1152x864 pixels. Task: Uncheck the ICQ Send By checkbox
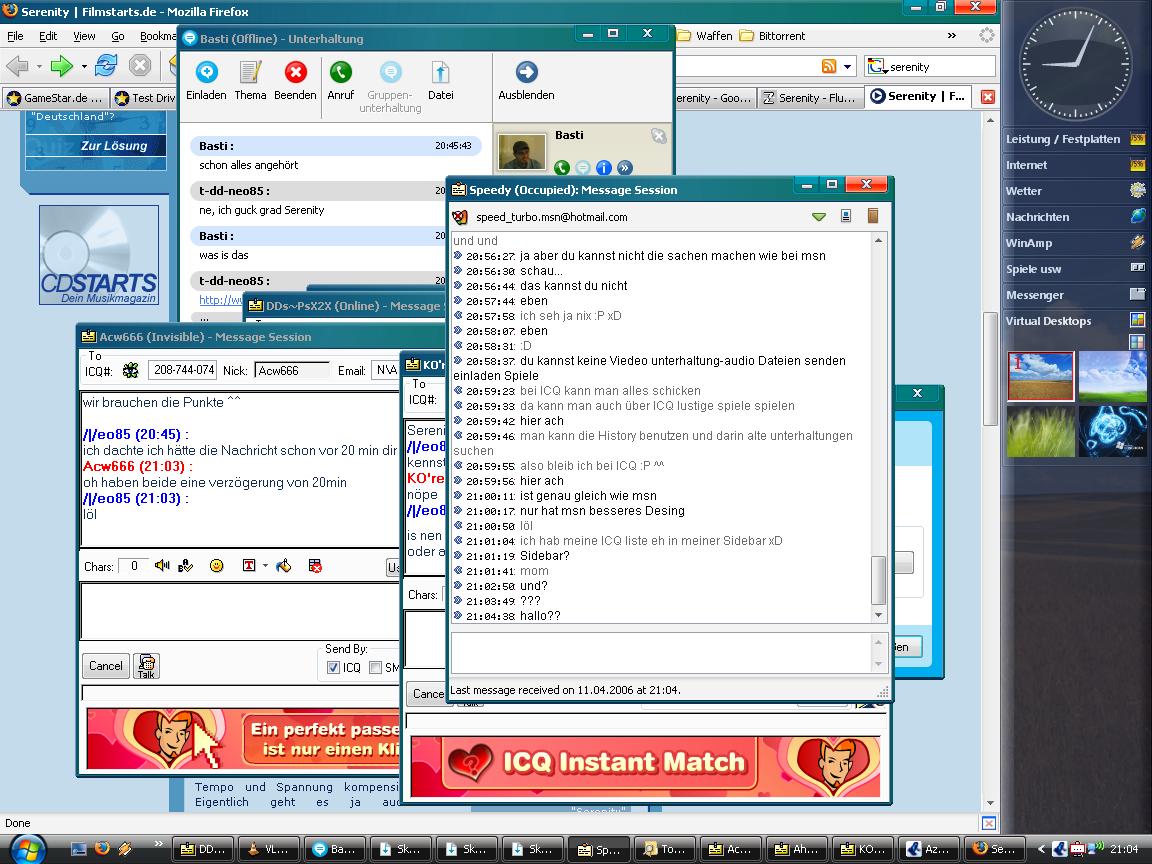point(334,668)
